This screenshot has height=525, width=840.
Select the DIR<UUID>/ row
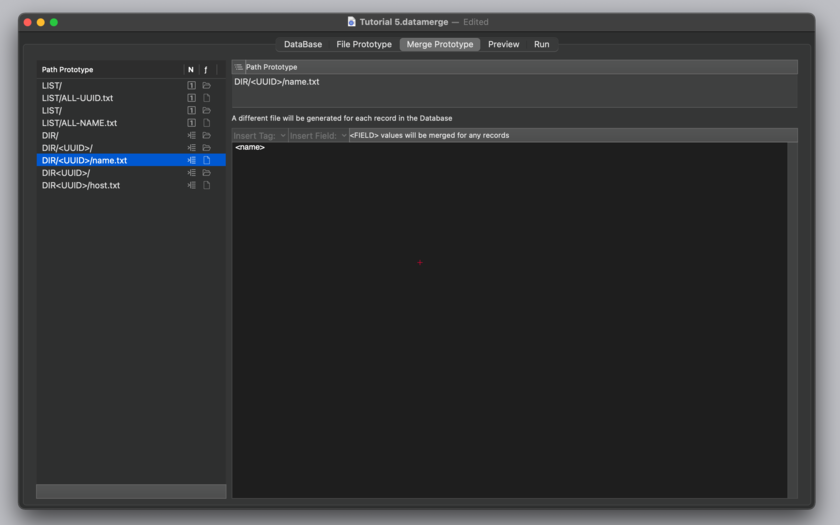tap(131, 172)
